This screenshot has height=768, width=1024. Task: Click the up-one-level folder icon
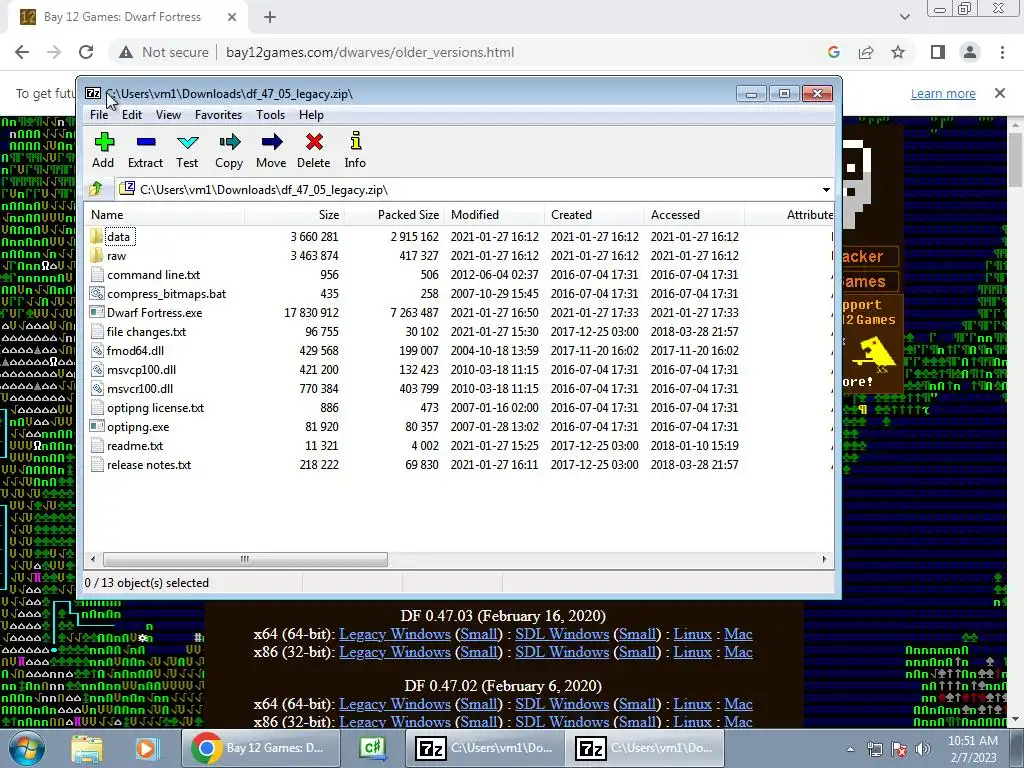click(96, 189)
